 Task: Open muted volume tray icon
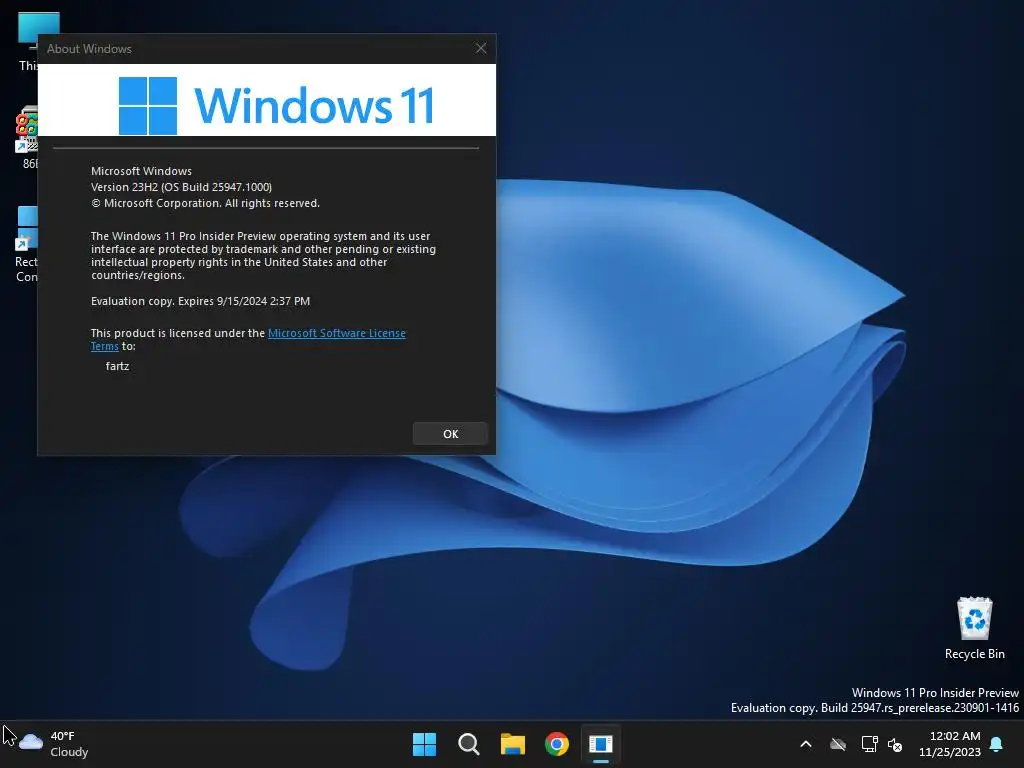tap(895, 744)
